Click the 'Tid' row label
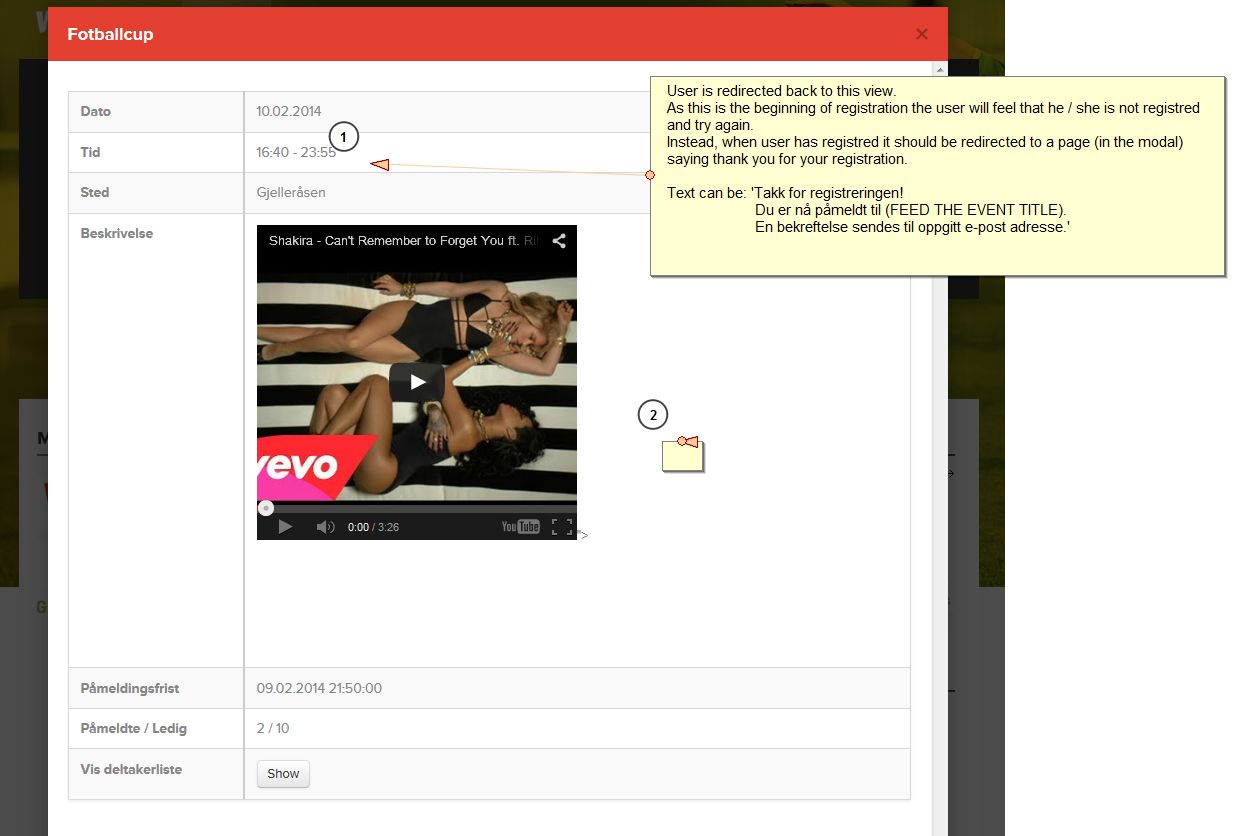1235x836 pixels. (90, 153)
